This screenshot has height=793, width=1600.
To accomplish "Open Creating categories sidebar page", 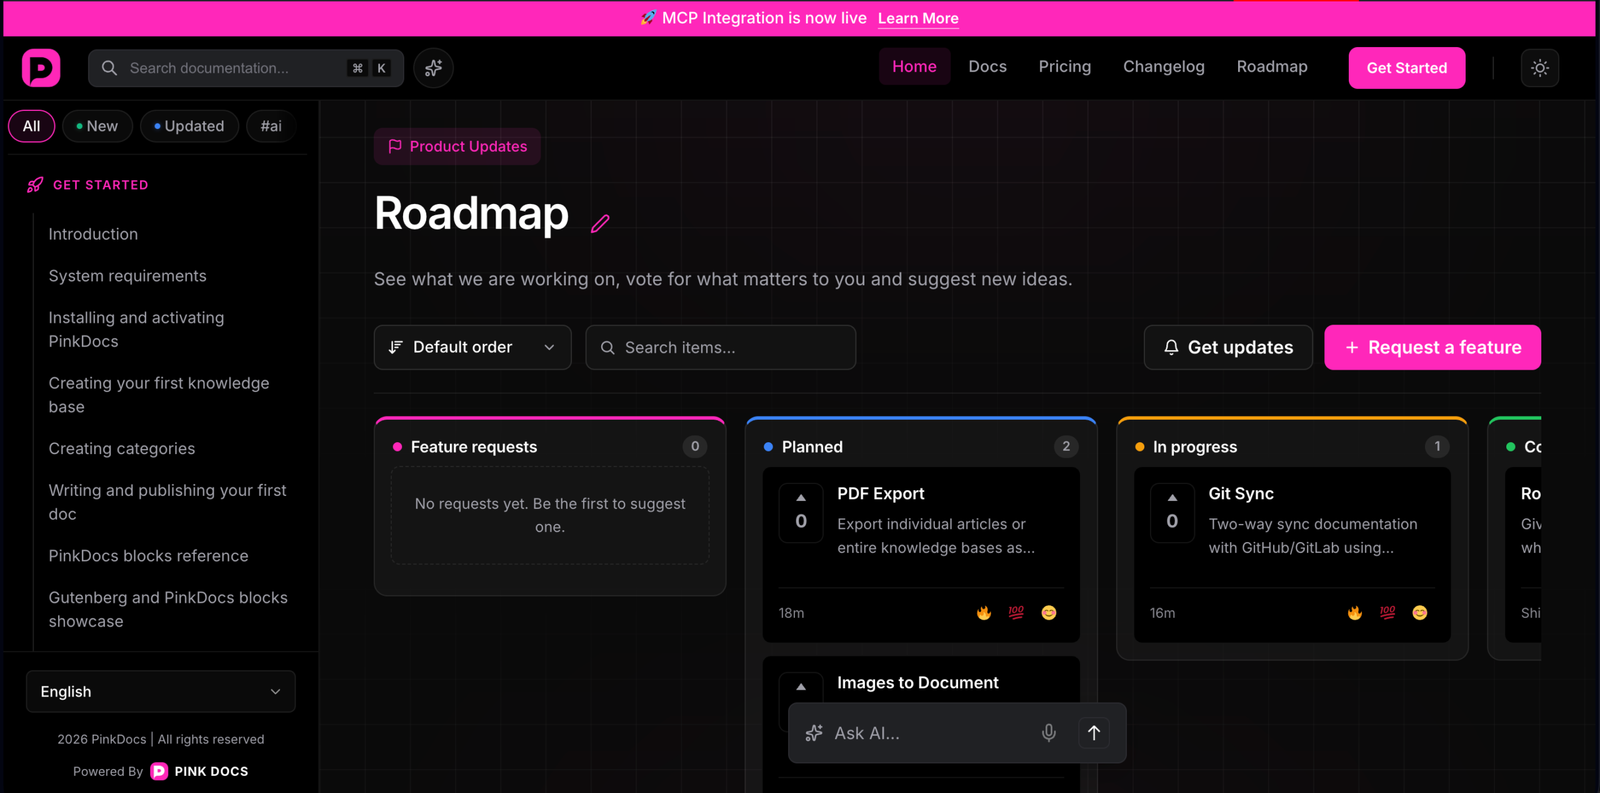I will (122, 449).
